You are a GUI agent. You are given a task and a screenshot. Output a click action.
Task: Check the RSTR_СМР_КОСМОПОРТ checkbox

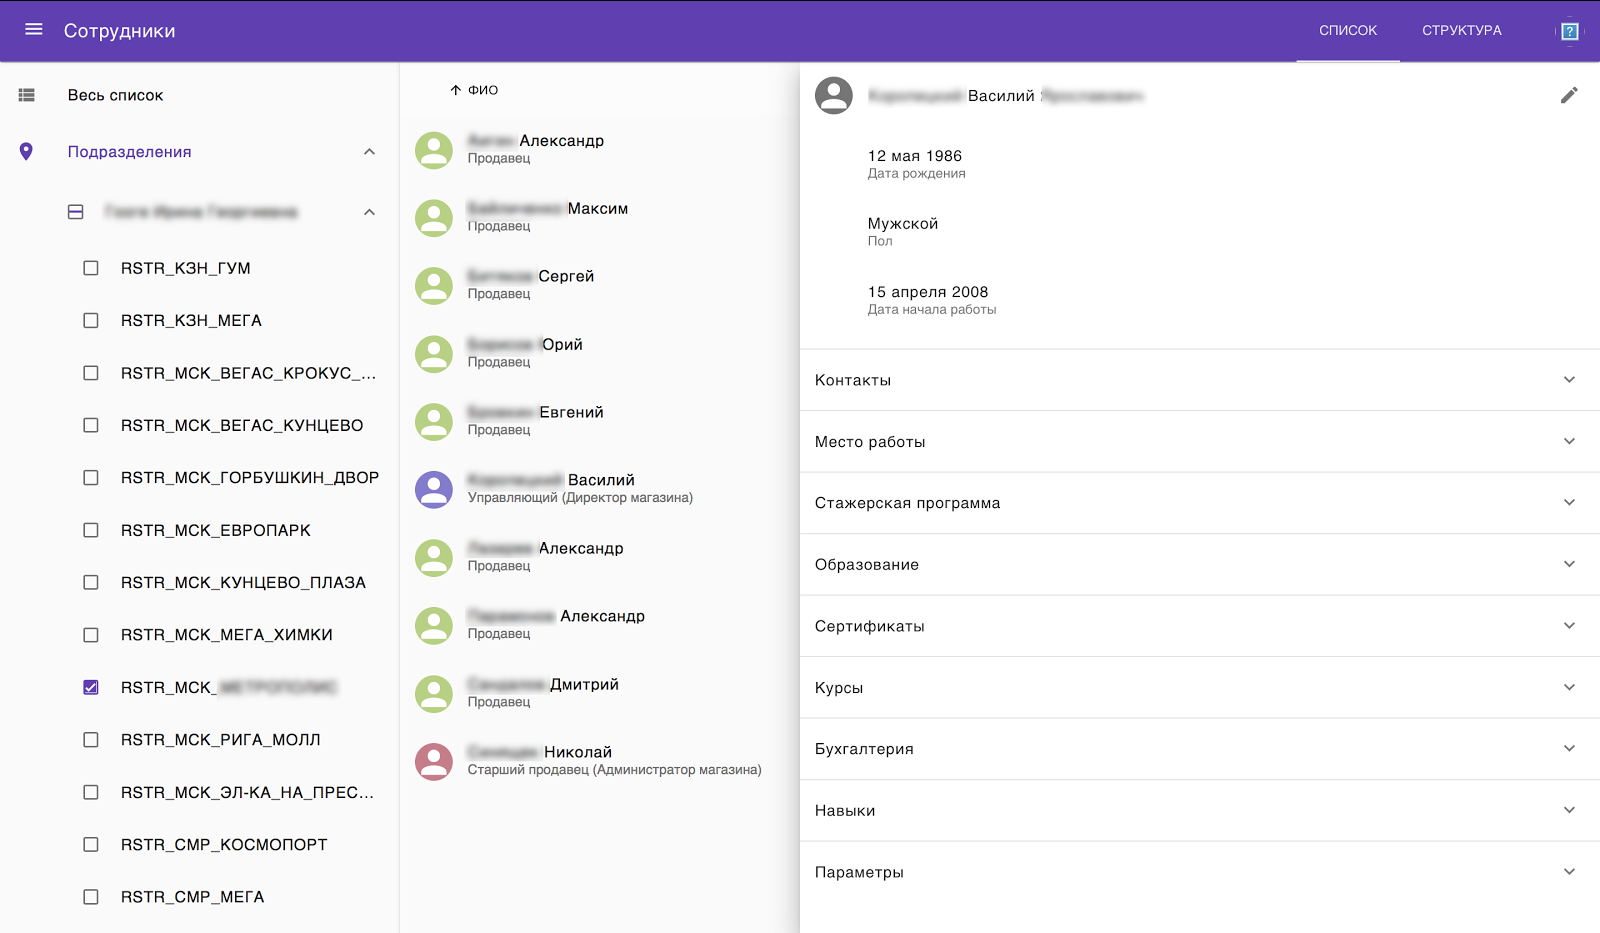pos(91,845)
